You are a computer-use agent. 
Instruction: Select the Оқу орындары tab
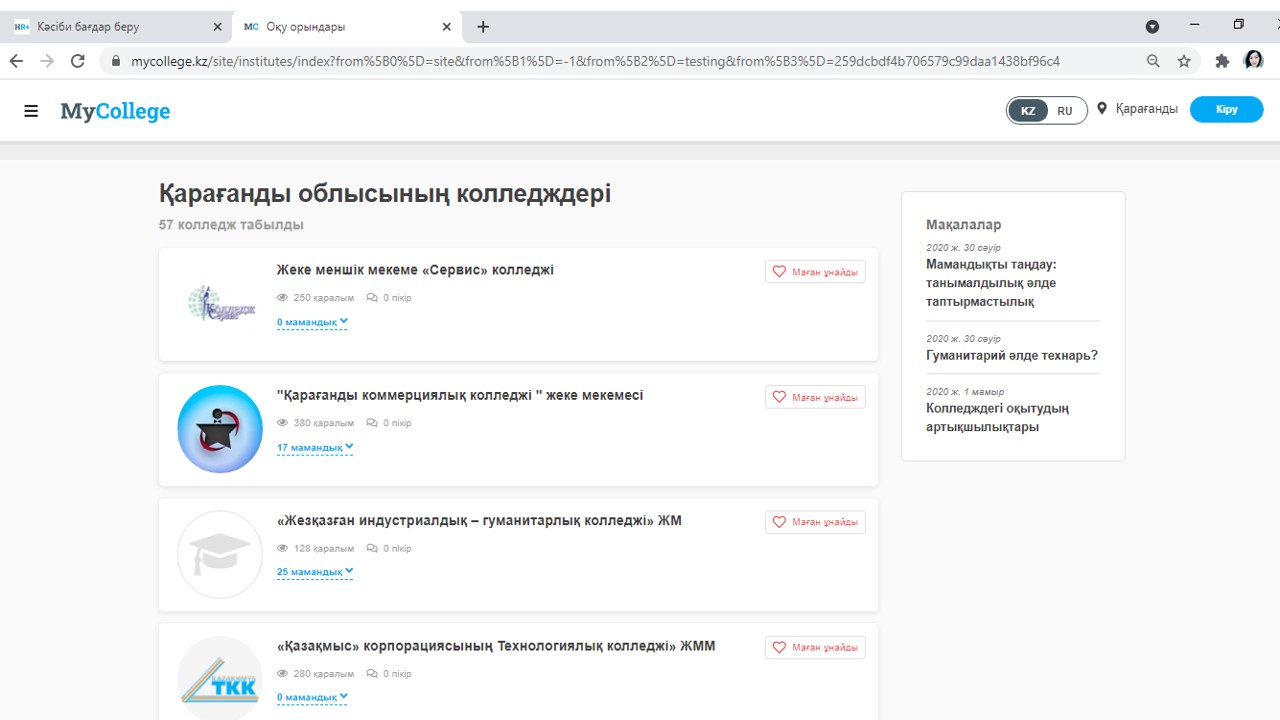tap(348, 27)
